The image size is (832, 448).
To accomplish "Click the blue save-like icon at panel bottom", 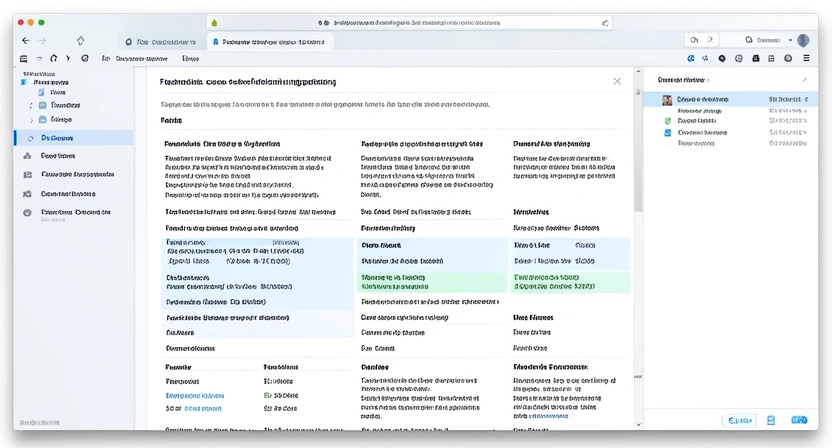I will [771, 420].
